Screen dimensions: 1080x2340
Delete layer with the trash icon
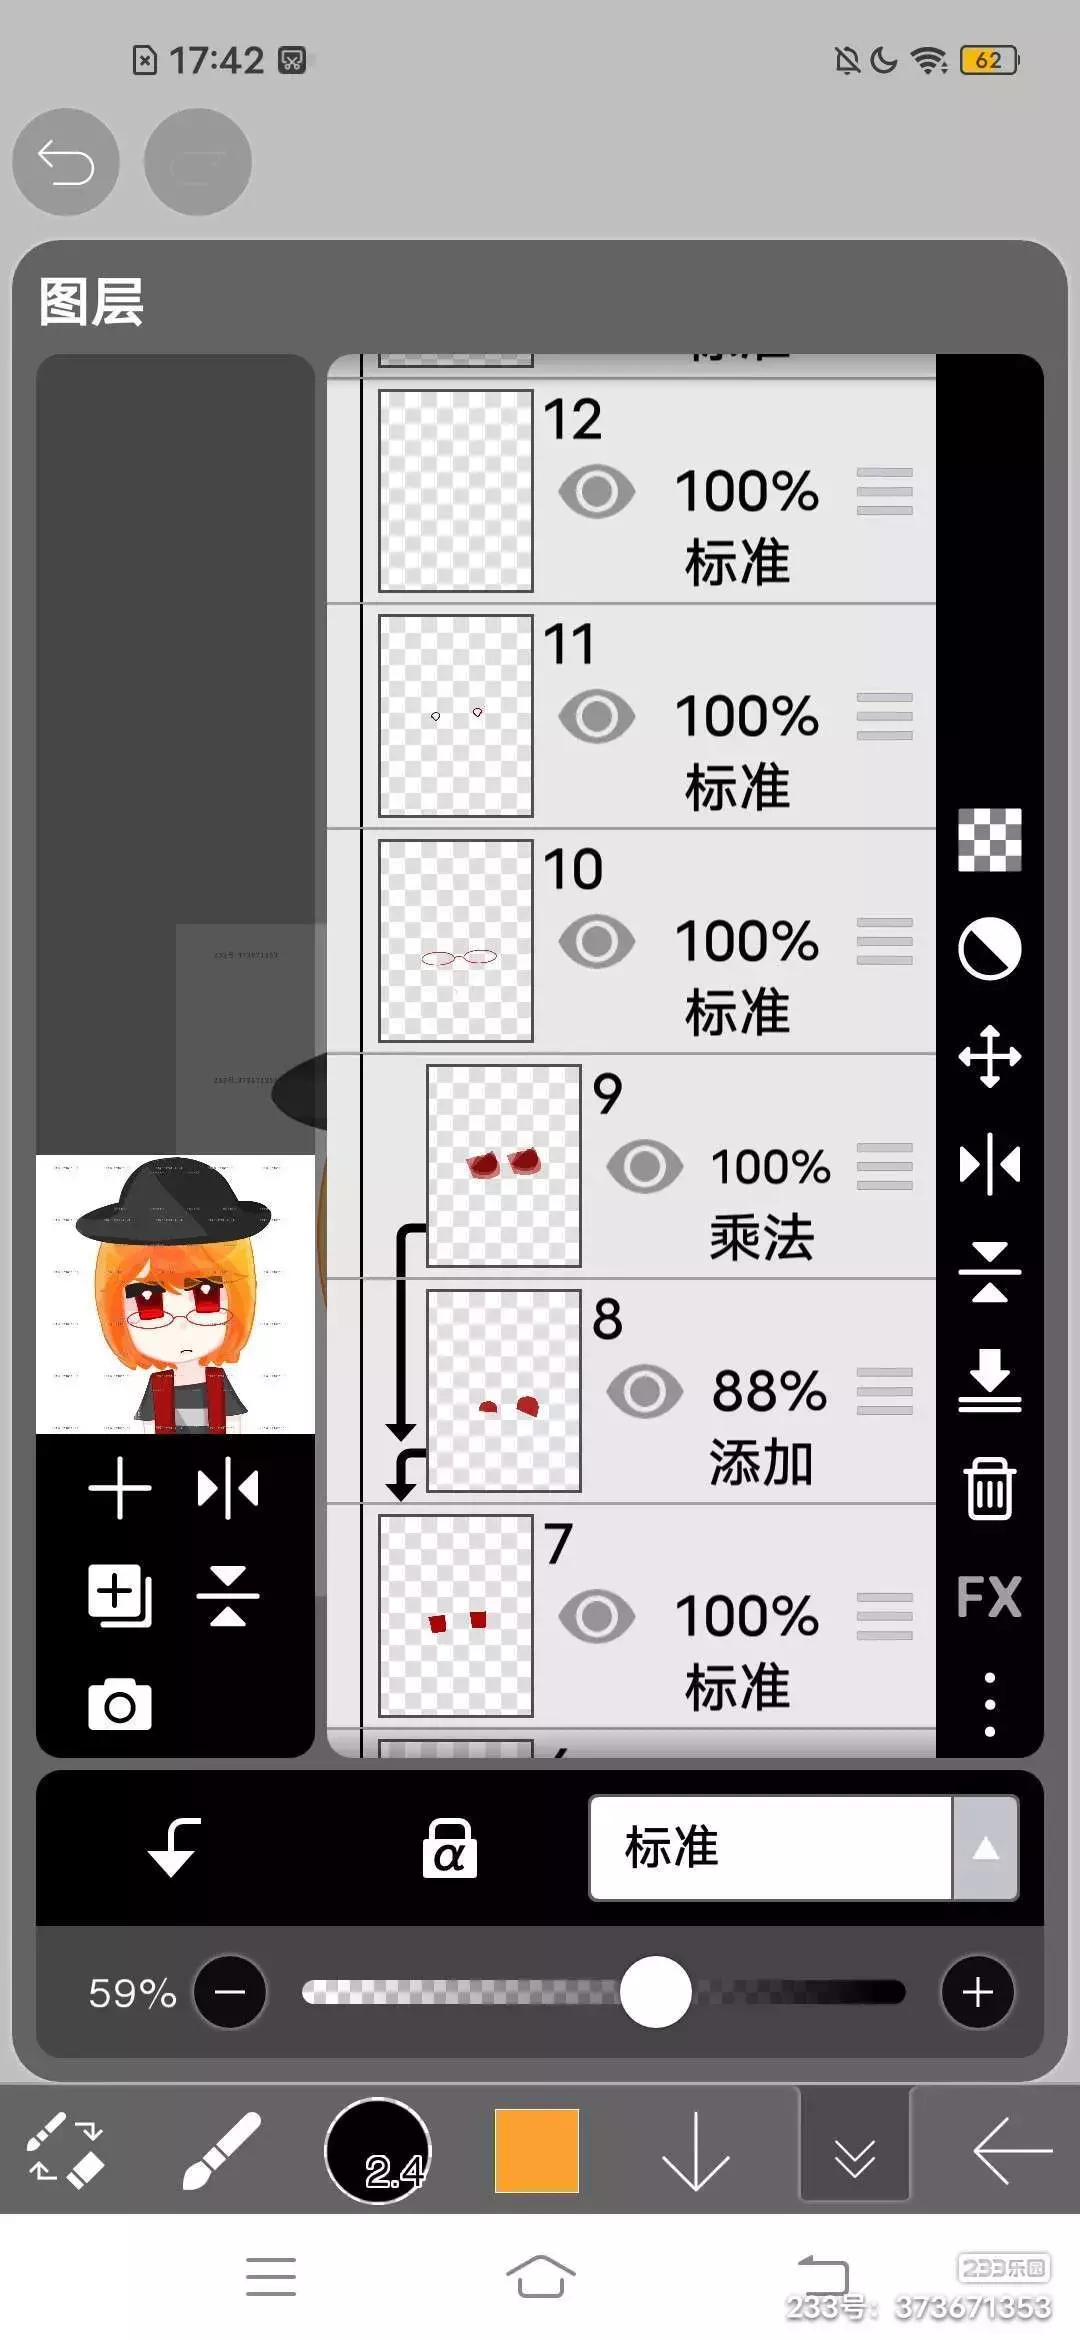pos(989,1488)
